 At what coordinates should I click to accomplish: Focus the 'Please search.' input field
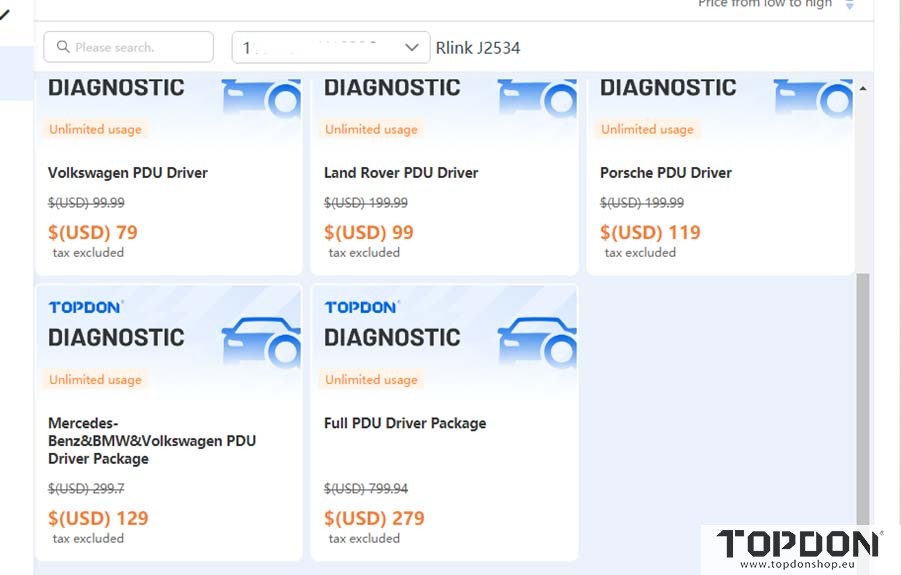(x=128, y=47)
